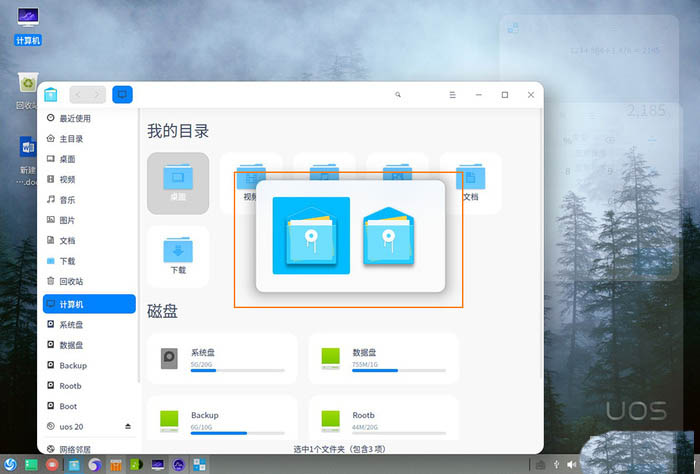Viewport: 700px width, 474px height.
Task: Choose the second file manager in switcher
Action: [x=388, y=236]
